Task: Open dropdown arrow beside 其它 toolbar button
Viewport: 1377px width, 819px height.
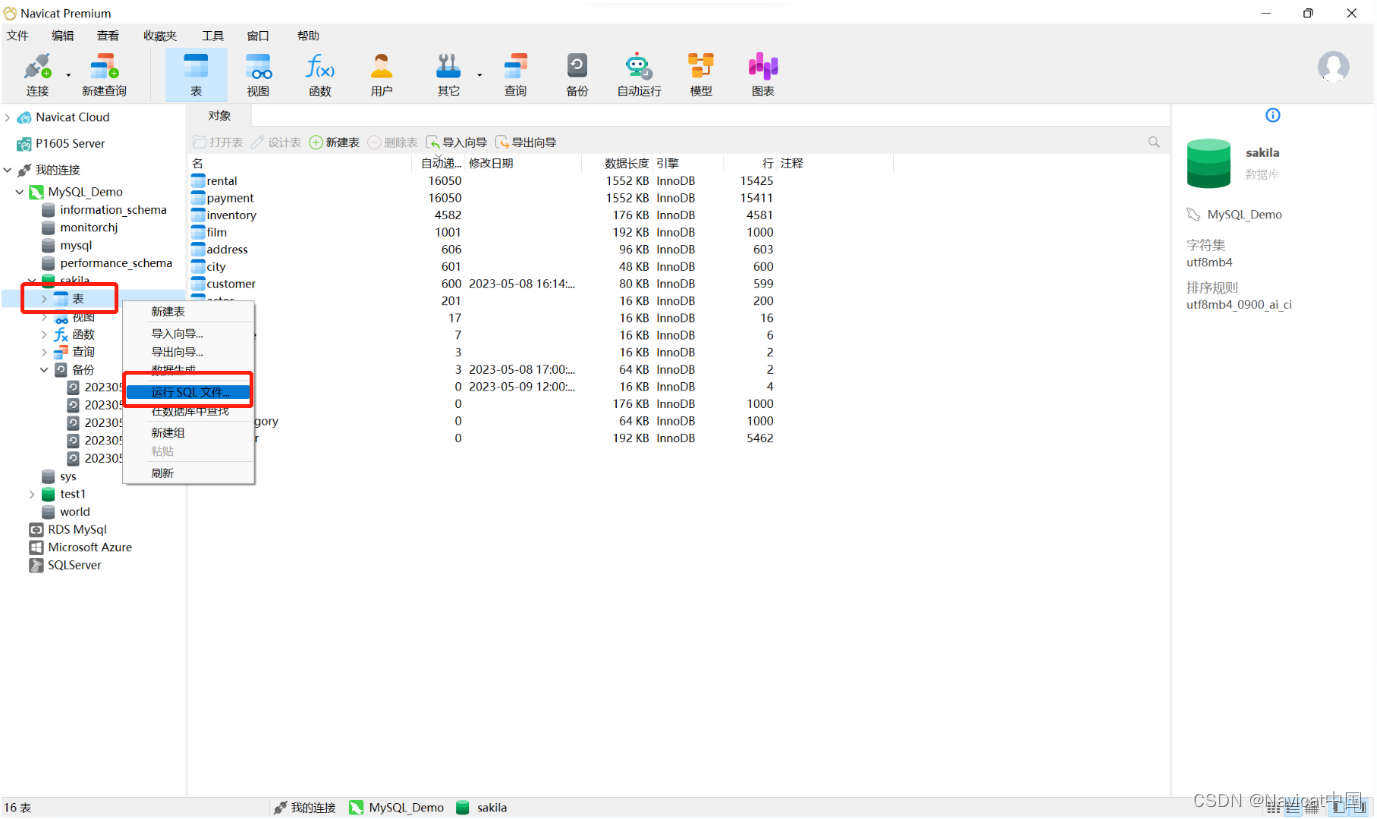Action: (479, 75)
